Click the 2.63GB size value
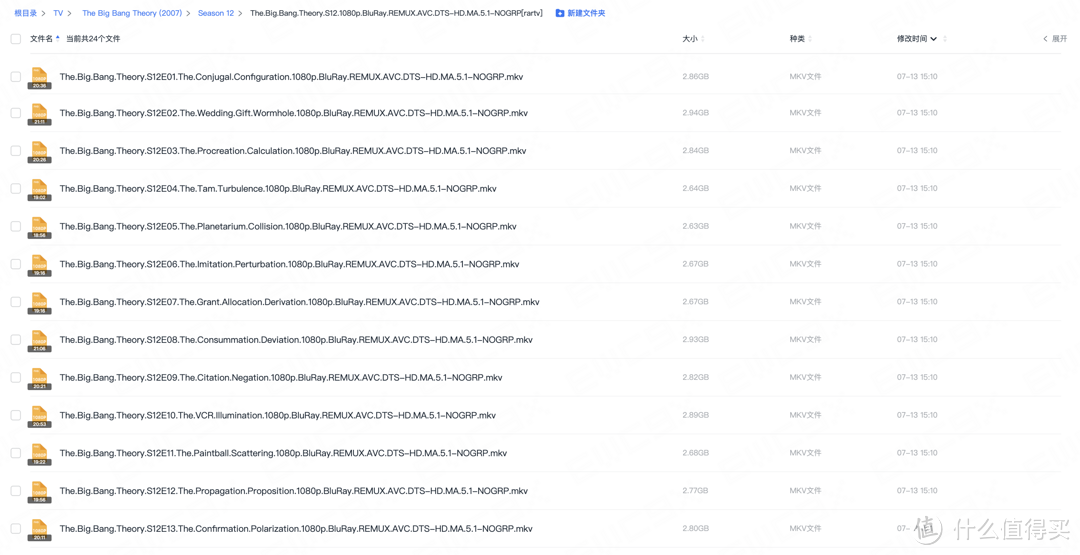 tap(695, 227)
